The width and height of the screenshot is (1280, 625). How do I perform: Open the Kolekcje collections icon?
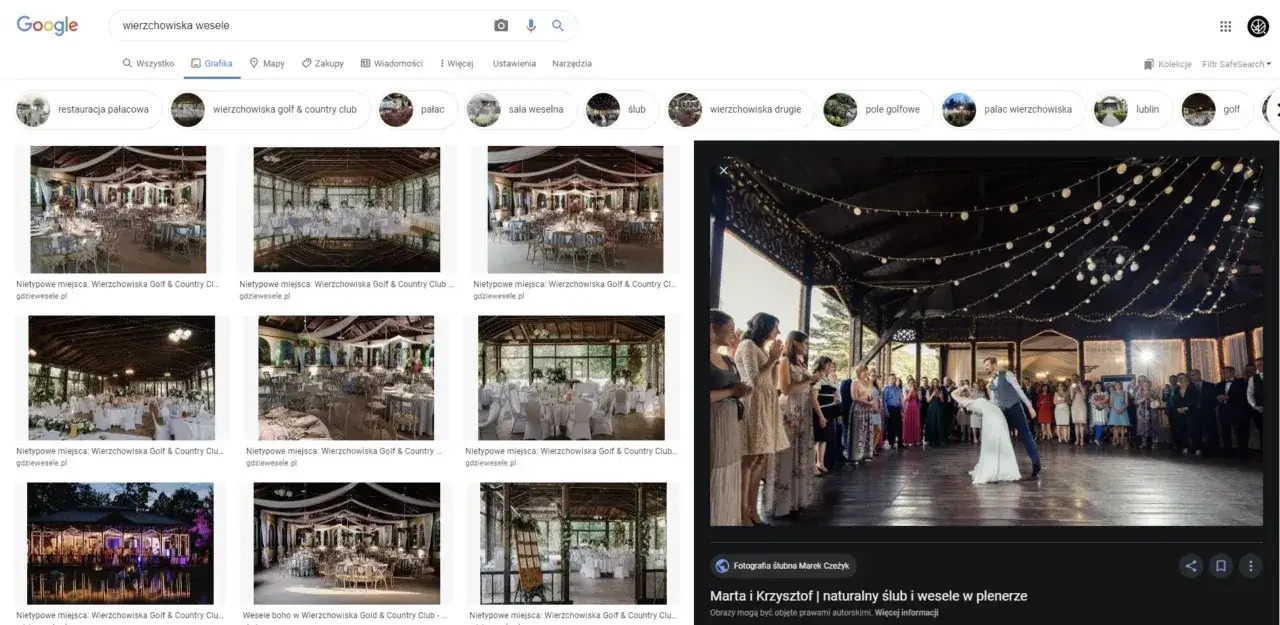point(1148,63)
